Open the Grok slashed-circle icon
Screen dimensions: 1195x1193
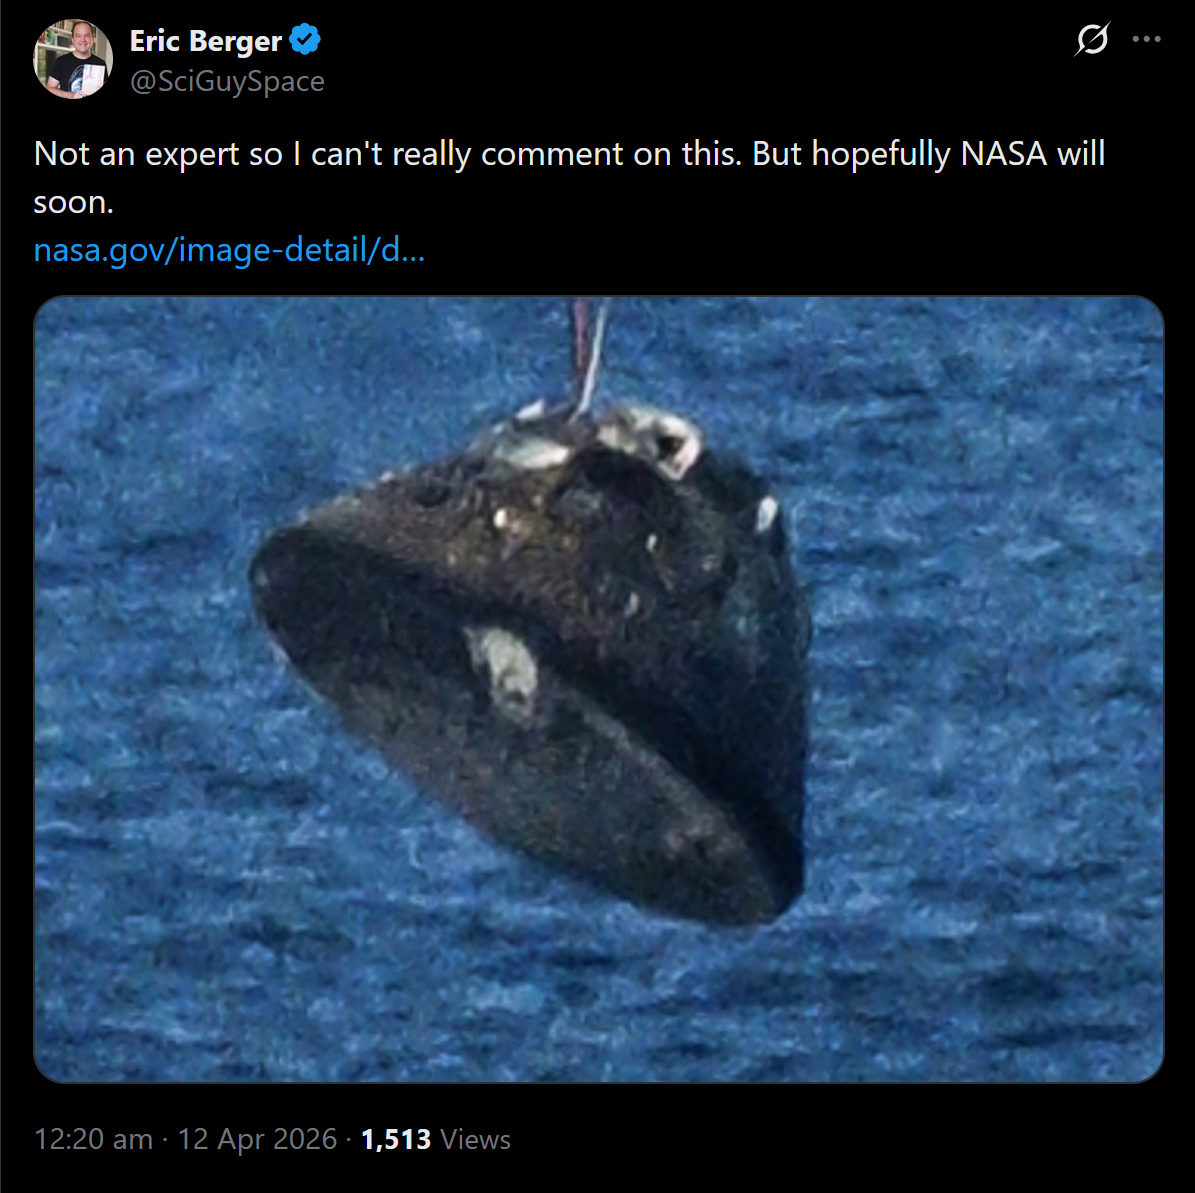[1092, 39]
